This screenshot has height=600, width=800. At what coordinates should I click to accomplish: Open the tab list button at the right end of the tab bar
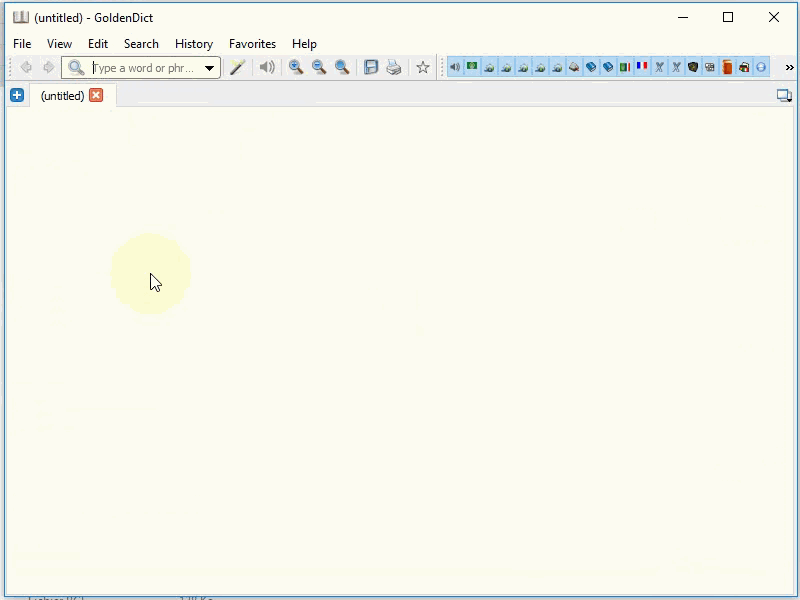tap(784, 95)
